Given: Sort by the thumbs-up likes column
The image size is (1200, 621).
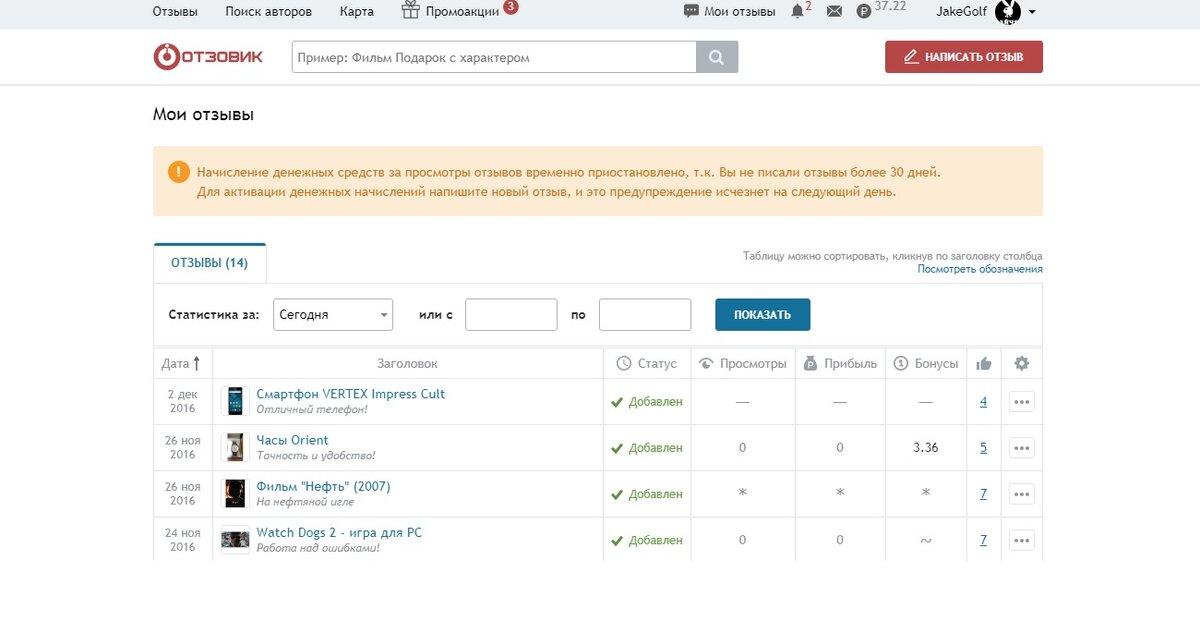Looking at the screenshot, I should coord(983,363).
